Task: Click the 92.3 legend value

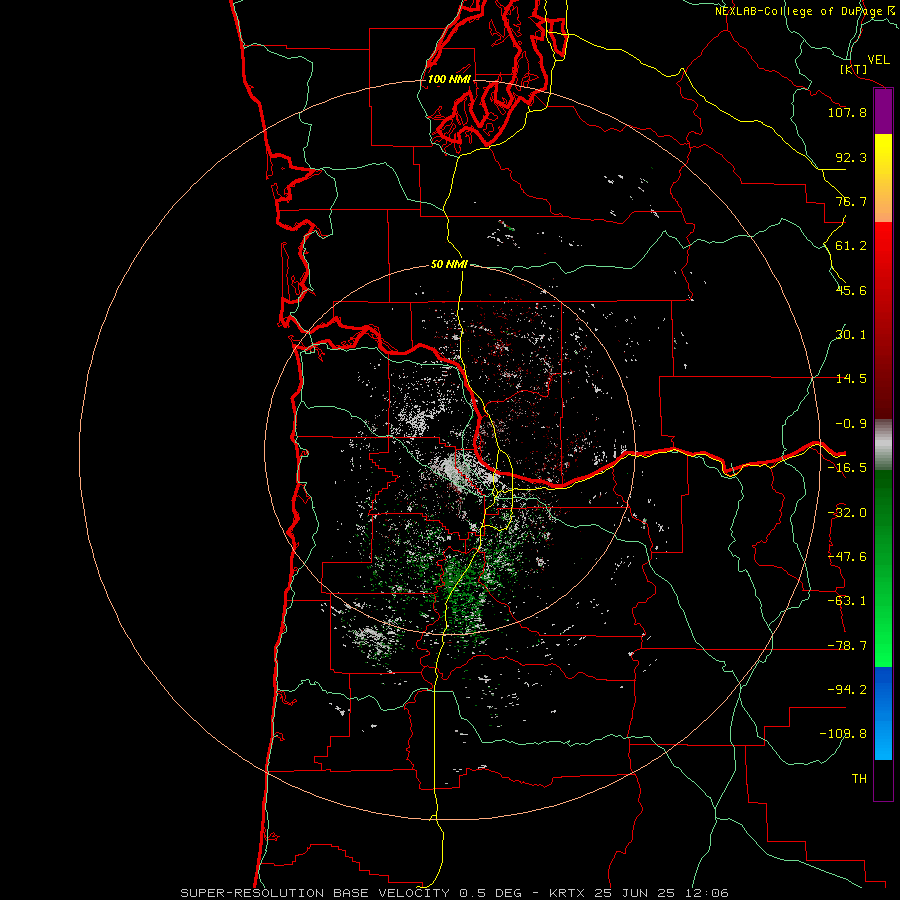Action: pos(851,157)
